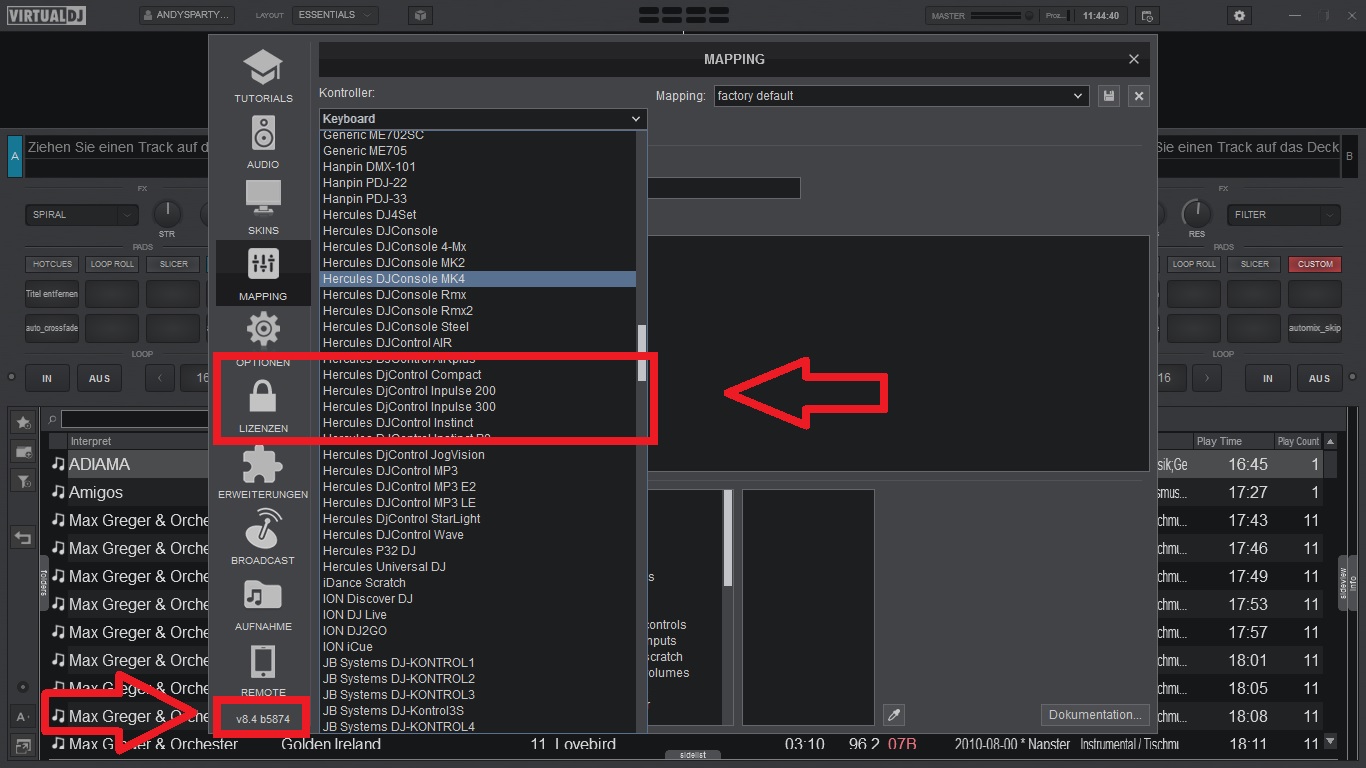Viewport: 1366px width, 768px height.
Task: Open the Erweiterungen puzzle section
Action: point(263,471)
